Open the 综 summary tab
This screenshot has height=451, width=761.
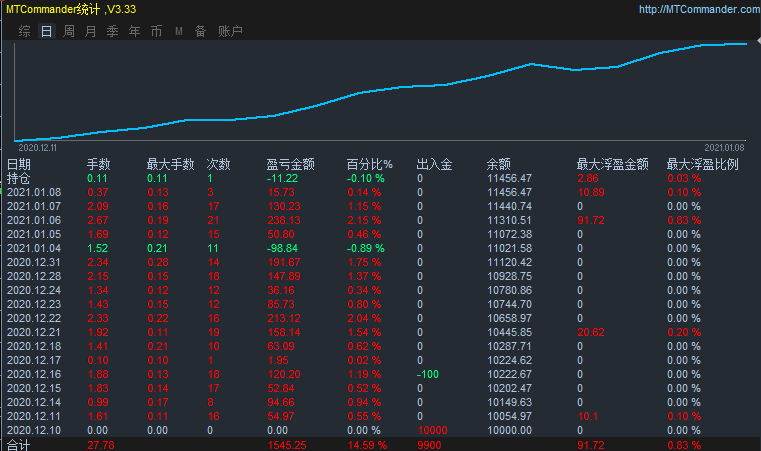point(24,32)
